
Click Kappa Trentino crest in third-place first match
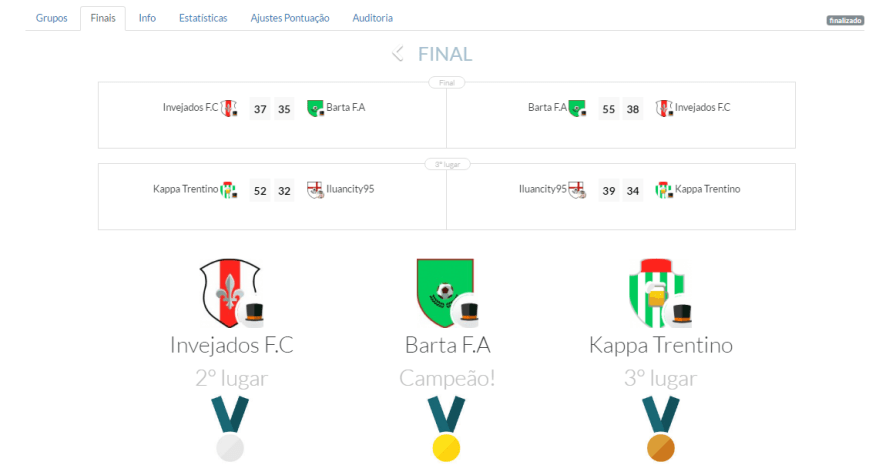coord(228,189)
